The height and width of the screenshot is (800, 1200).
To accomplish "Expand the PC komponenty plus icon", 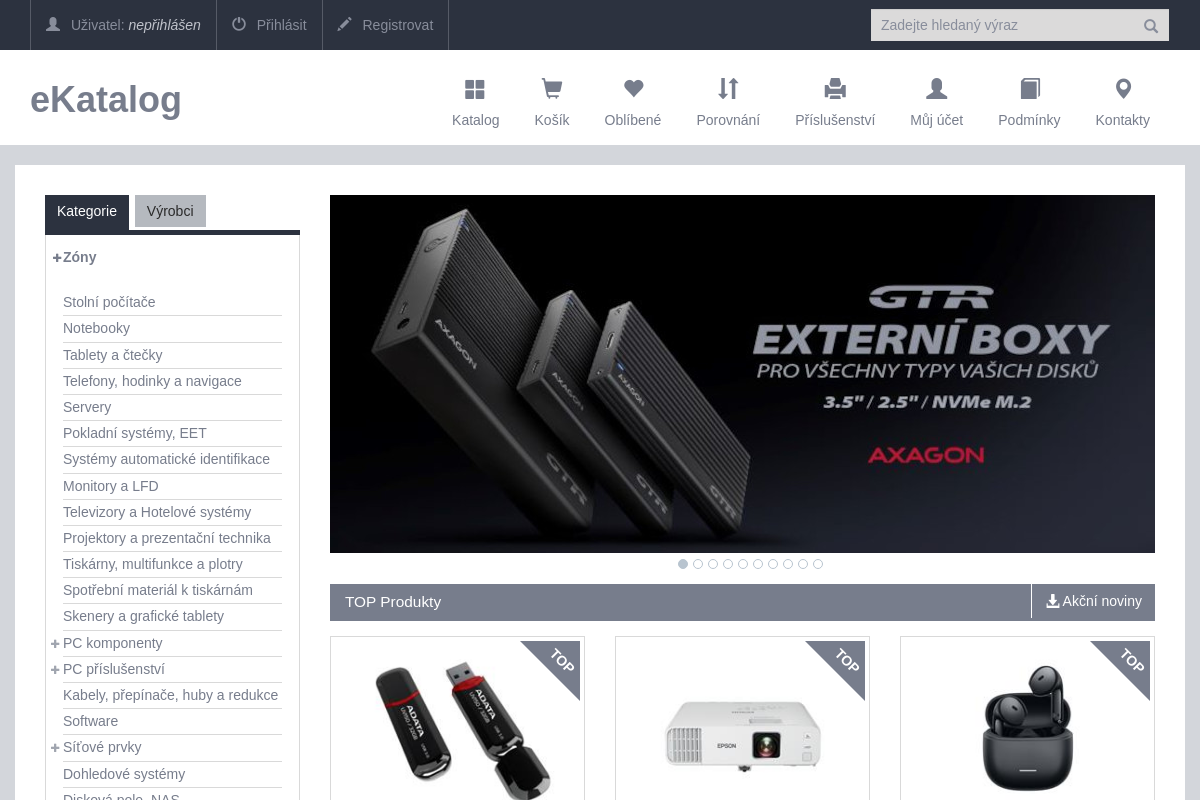I will tap(56, 643).
